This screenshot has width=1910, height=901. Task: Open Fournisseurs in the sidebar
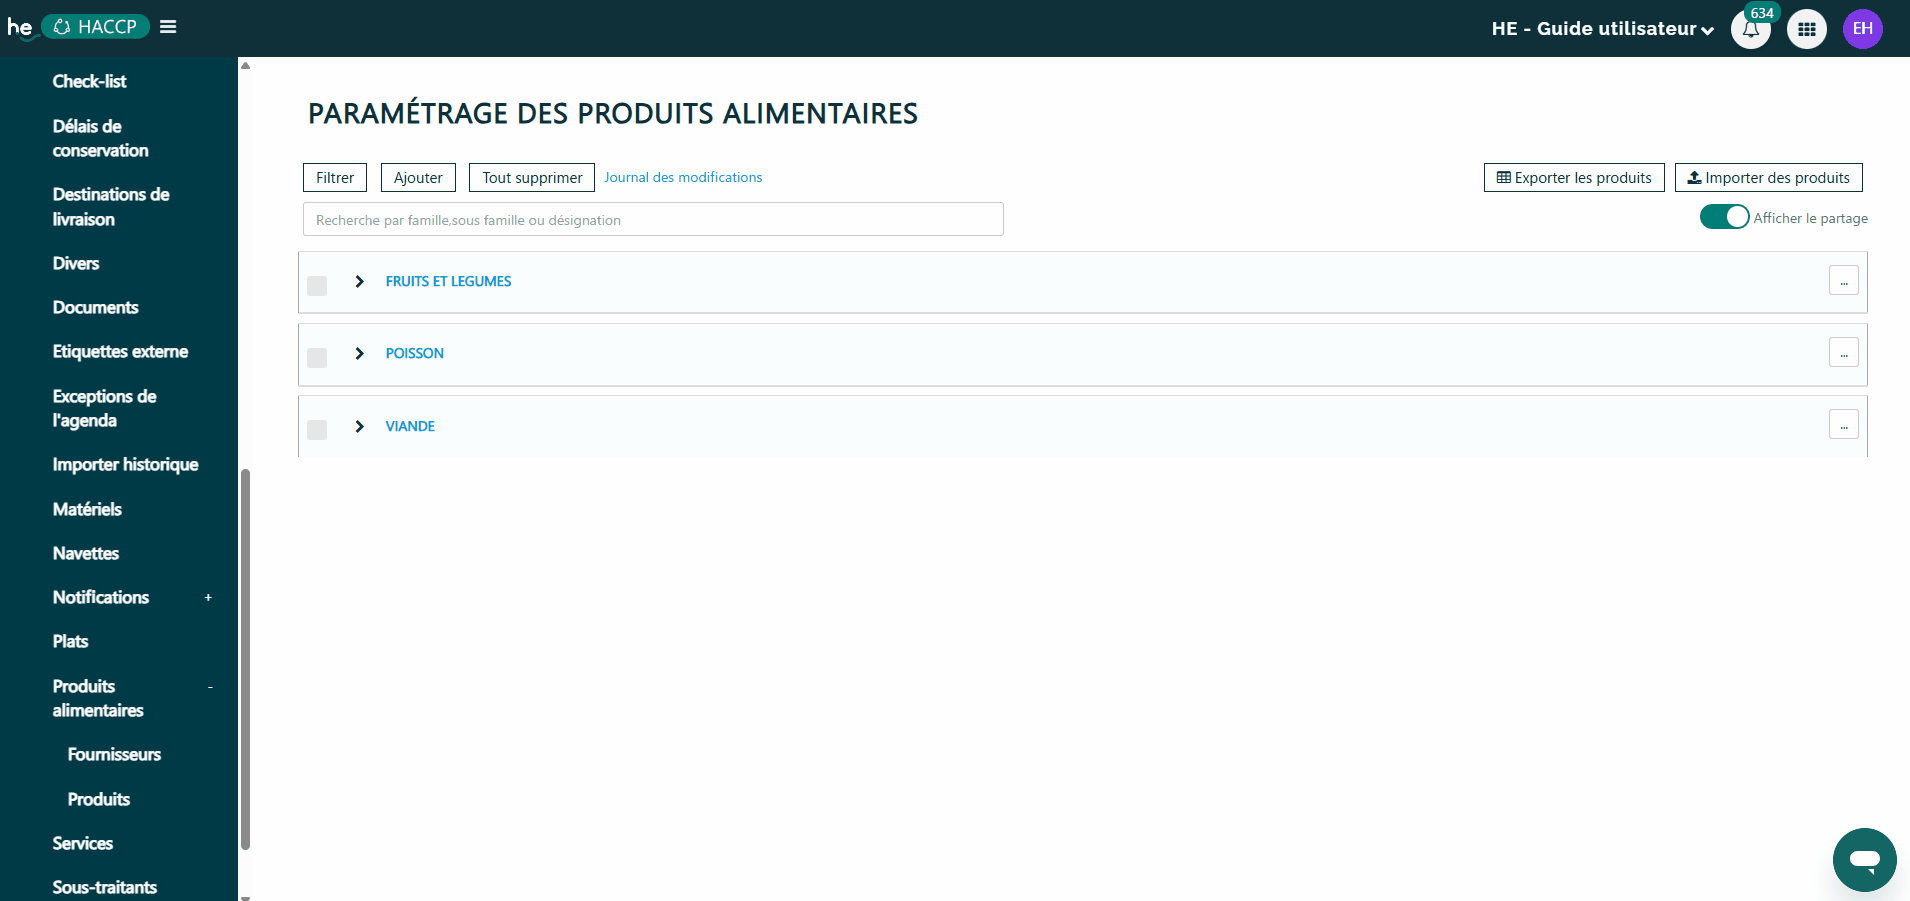click(114, 755)
